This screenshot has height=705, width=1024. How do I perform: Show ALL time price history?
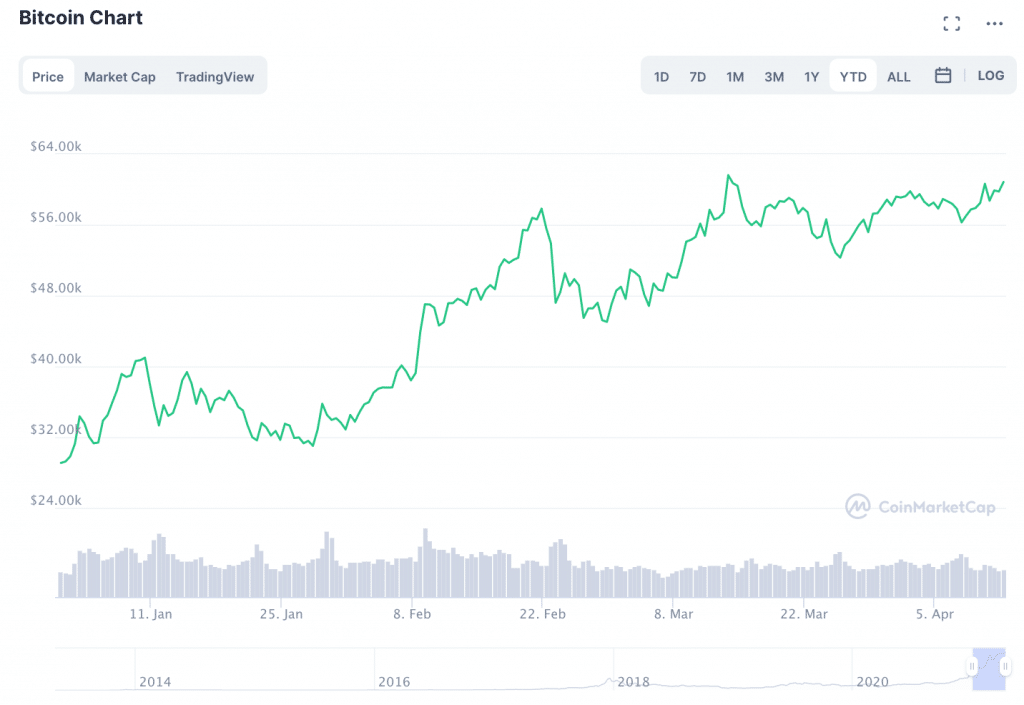(x=899, y=77)
